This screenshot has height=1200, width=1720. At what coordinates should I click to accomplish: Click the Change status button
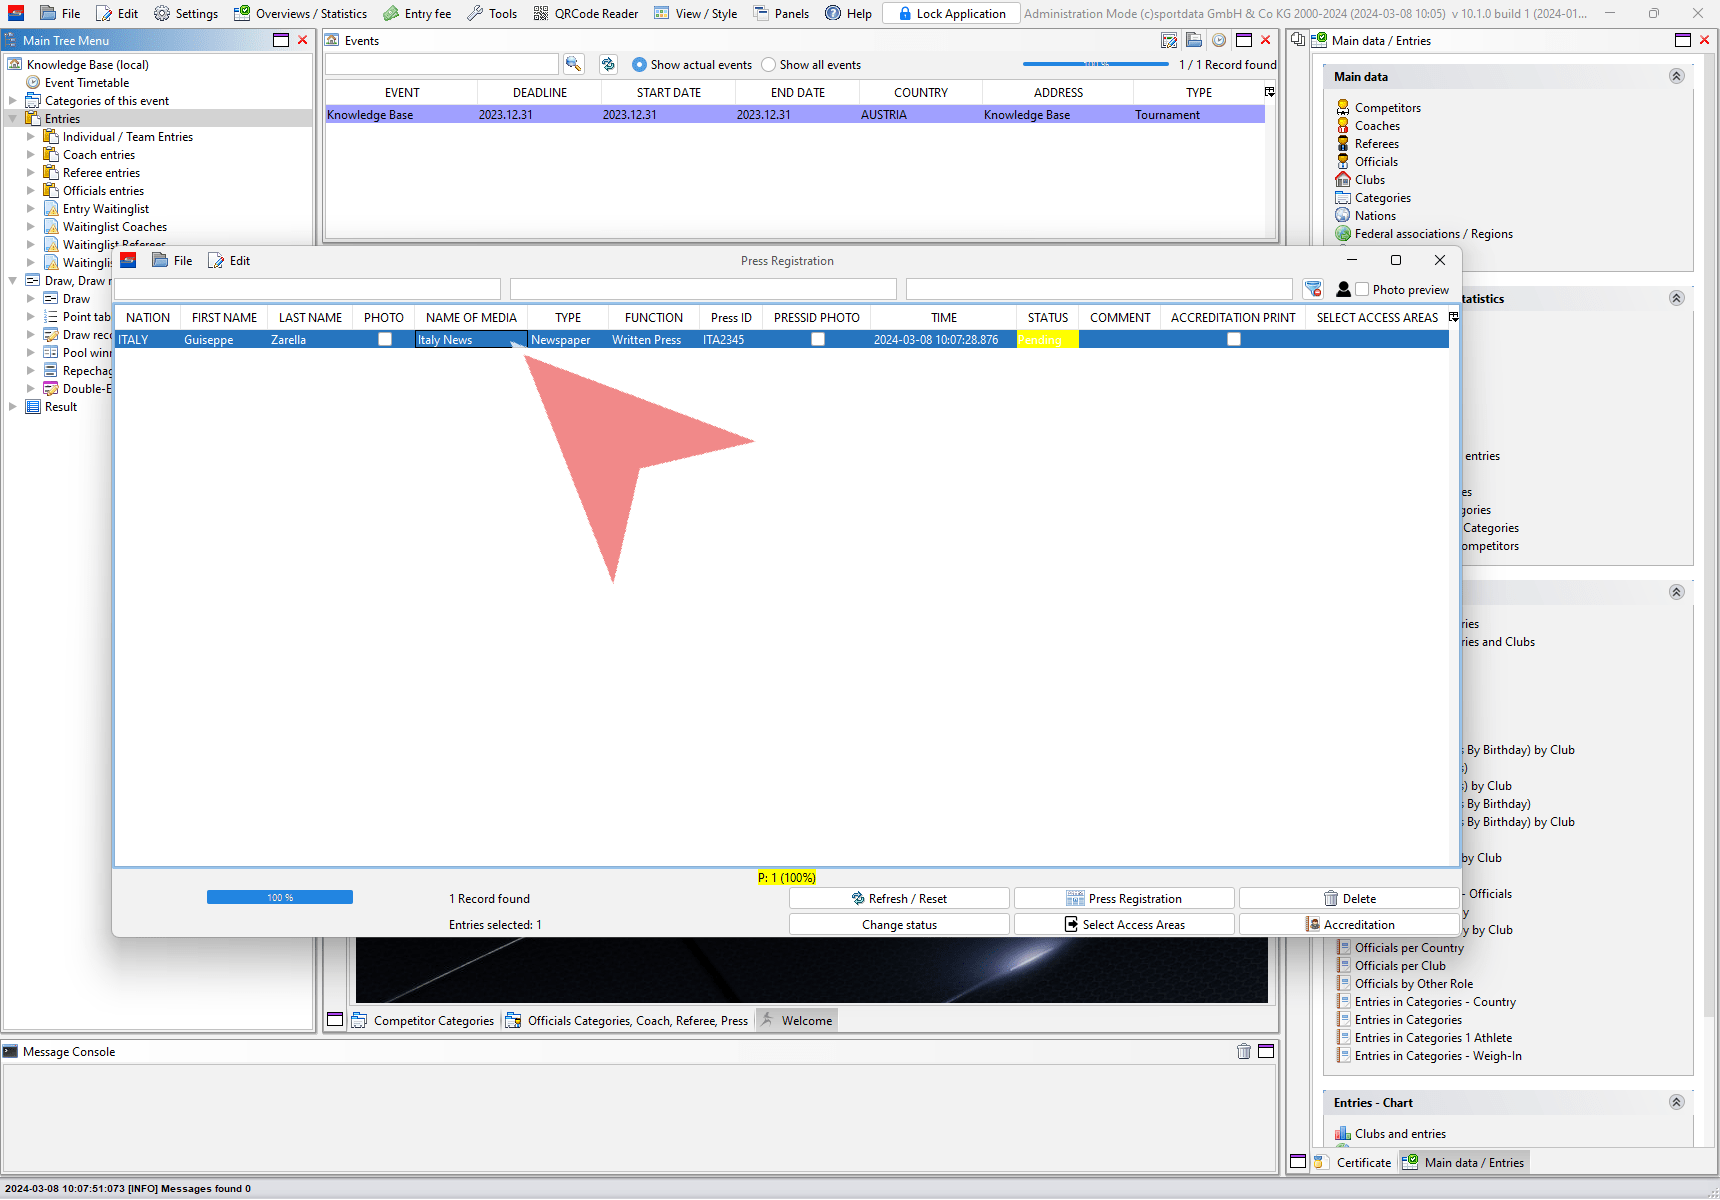pos(899,925)
